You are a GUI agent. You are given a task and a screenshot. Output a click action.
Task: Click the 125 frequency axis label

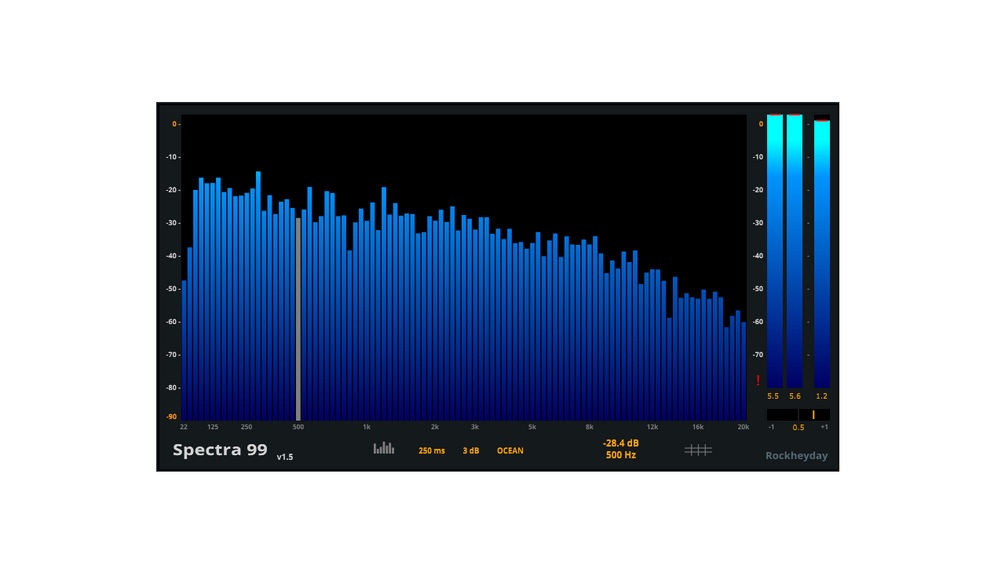click(213, 427)
